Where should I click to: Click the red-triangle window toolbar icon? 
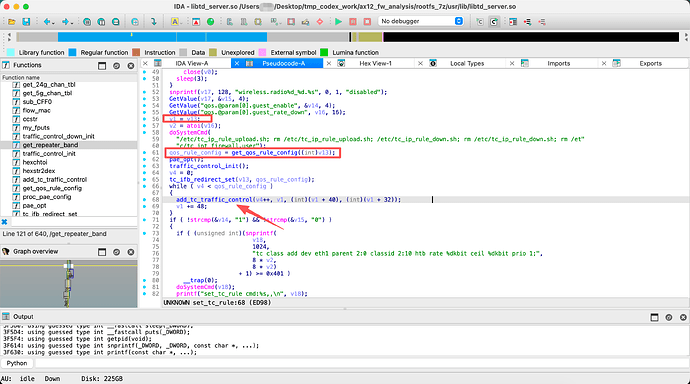[x=196, y=22]
